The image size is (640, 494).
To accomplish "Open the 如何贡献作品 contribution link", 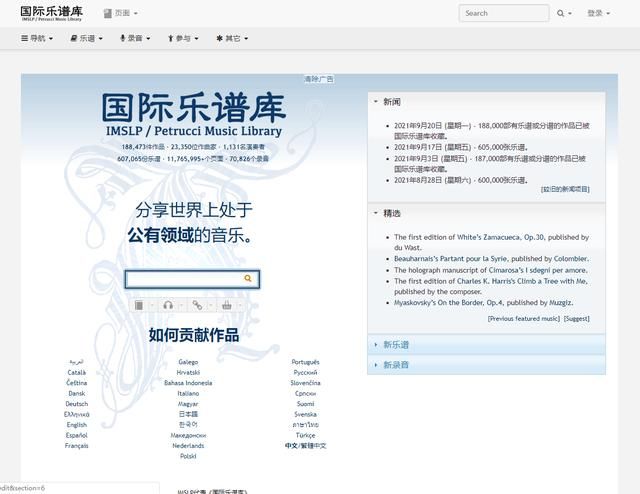I will click(193, 335).
